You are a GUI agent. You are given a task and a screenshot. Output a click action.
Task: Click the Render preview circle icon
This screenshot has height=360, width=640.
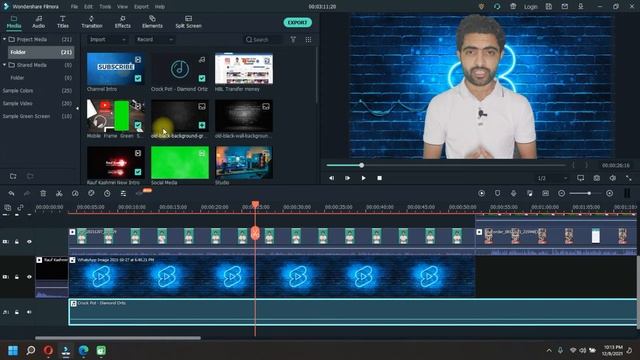coord(482,193)
